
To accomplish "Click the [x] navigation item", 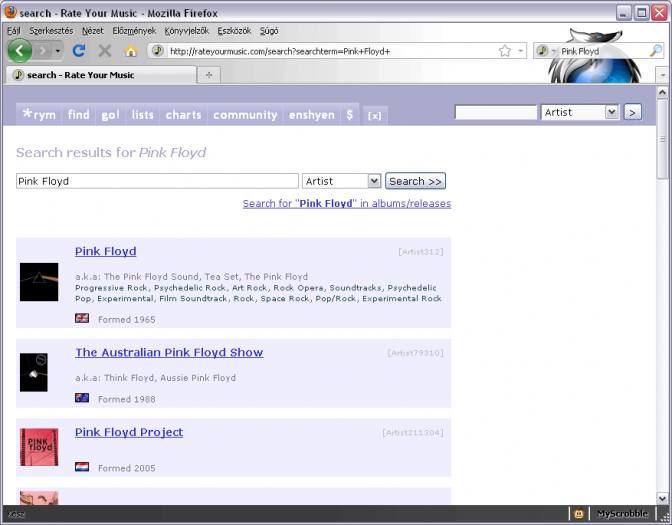I will [375, 116].
